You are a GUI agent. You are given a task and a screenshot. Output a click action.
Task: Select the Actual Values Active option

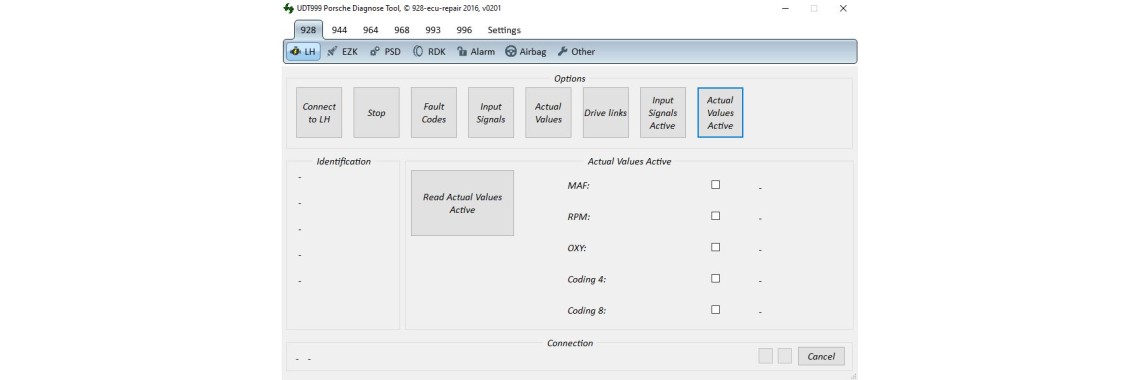(720, 113)
